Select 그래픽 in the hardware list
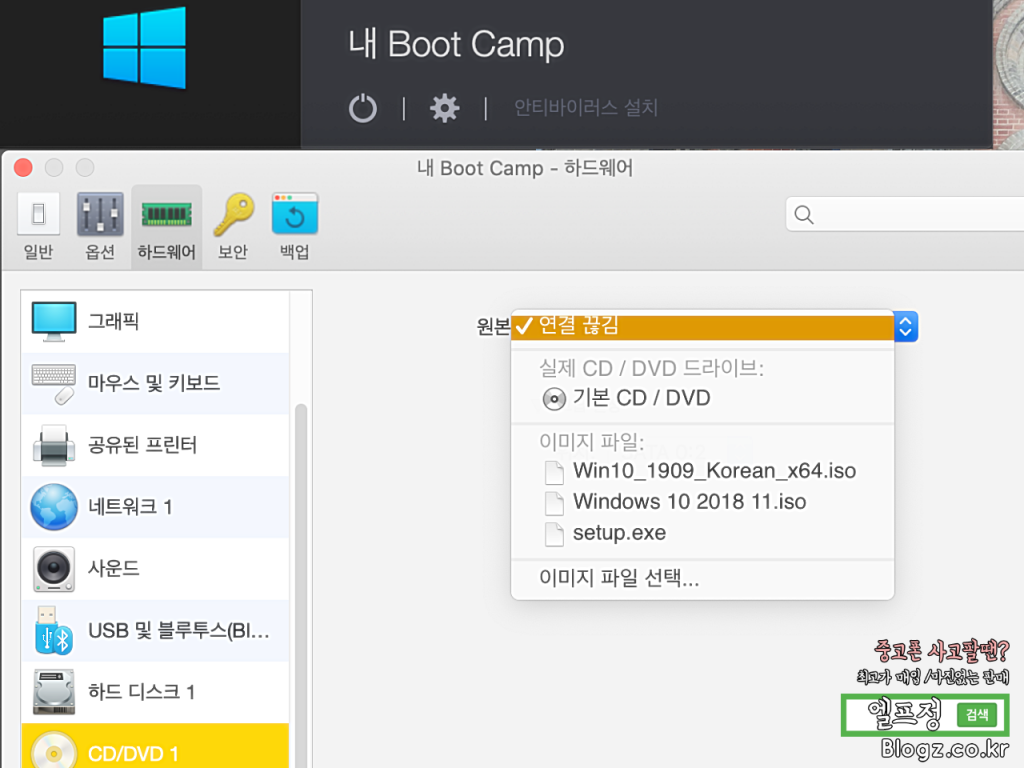This screenshot has width=1024, height=768. click(x=155, y=321)
